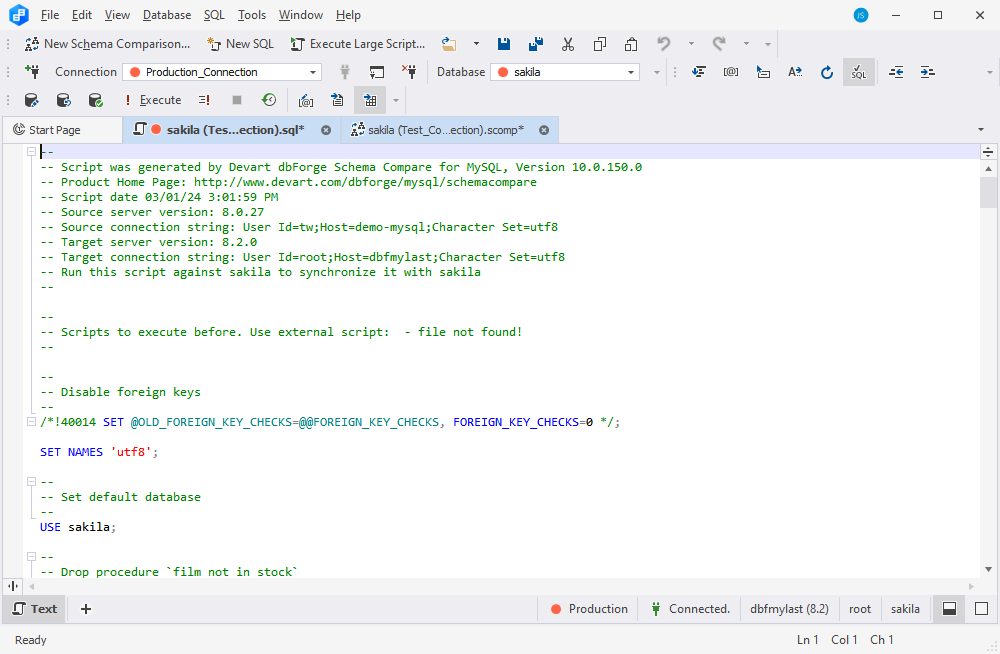
Task: Click the Paste icon
Action: 631,44
